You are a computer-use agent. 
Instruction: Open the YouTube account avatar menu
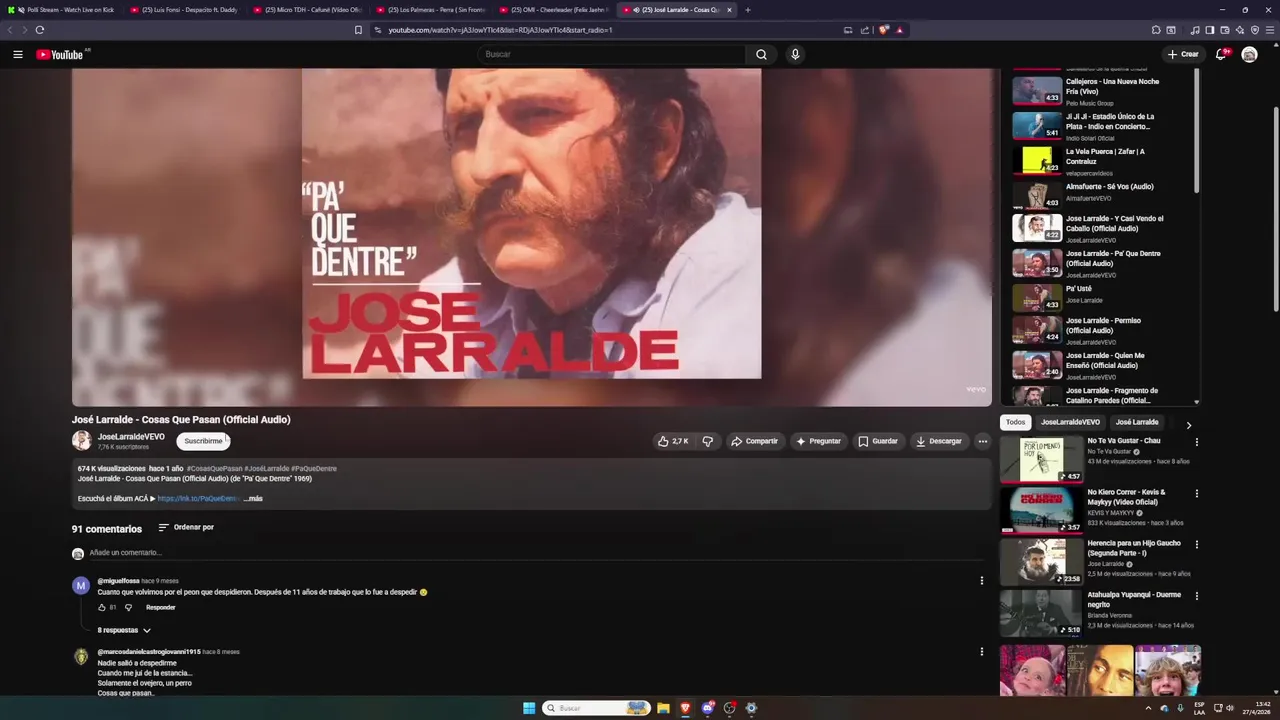point(1249,54)
